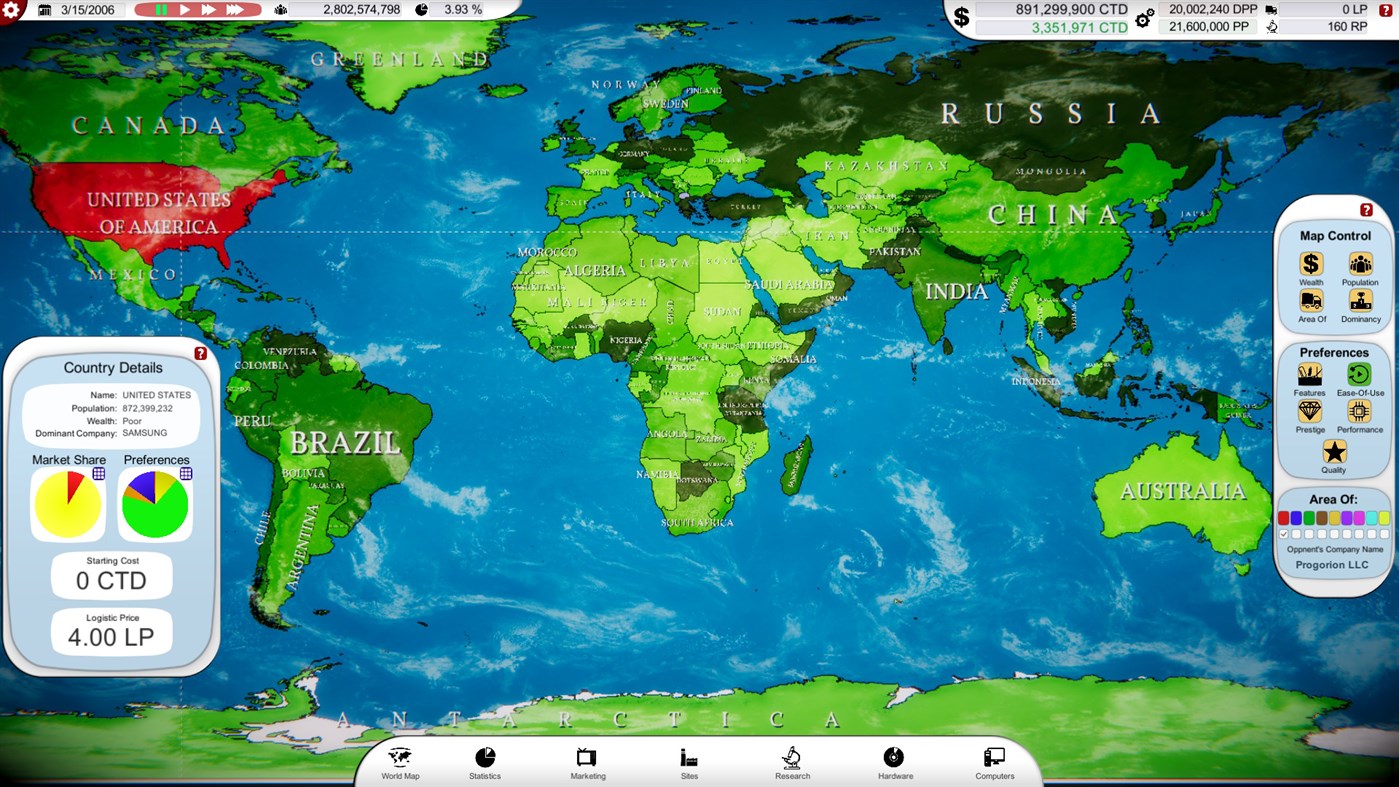Click the Map Control help button
The image size is (1399, 787).
click(x=1366, y=209)
